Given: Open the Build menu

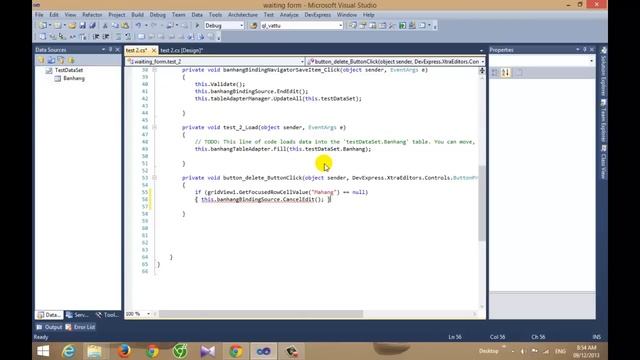Looking at the screenshot, I should [x=138, y=15].
